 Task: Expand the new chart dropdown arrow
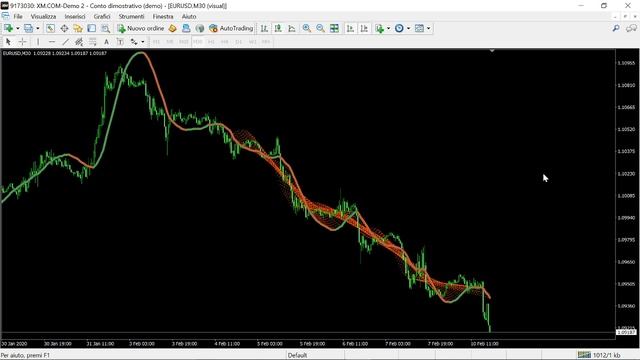(18, 28)
